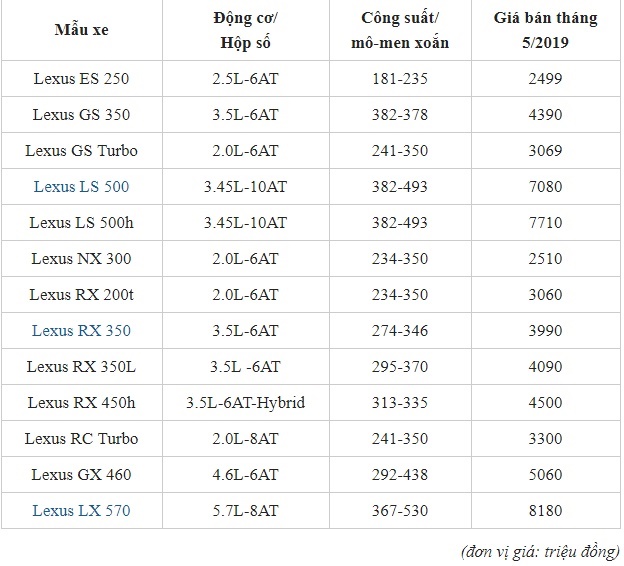The width and height of the screenshot is (624, 566).
Task: Open the Lexus LS 500 link
Action: pyautogui.click(x=81, y=187)
